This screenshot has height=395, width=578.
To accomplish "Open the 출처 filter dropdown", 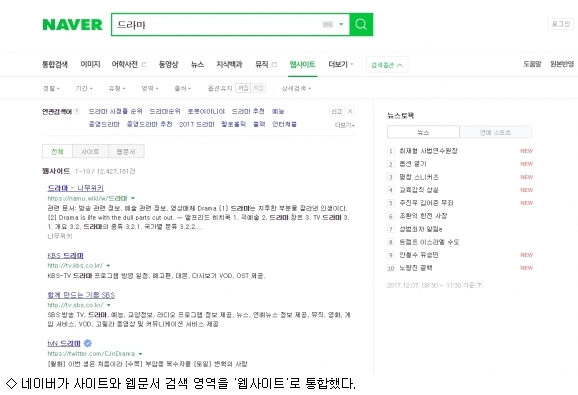I will point(182,88).
